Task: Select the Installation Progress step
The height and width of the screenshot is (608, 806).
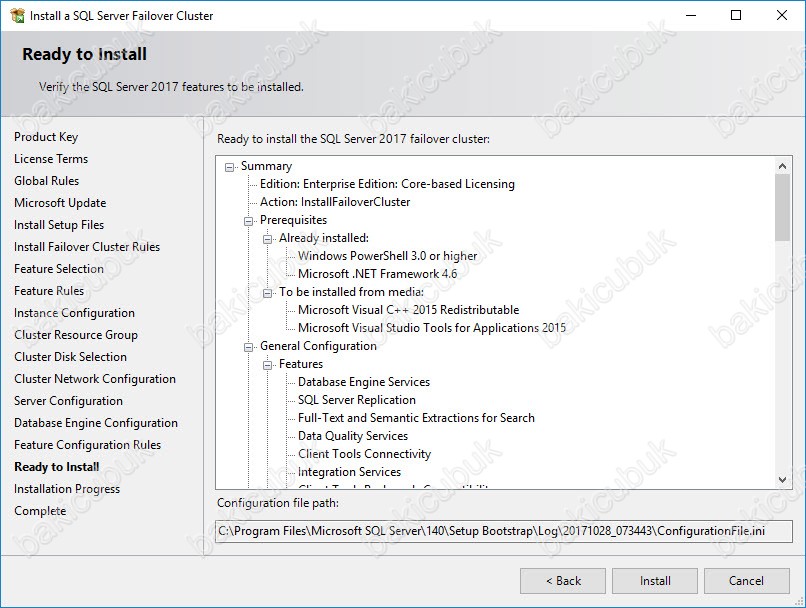Action: point(67,489)
